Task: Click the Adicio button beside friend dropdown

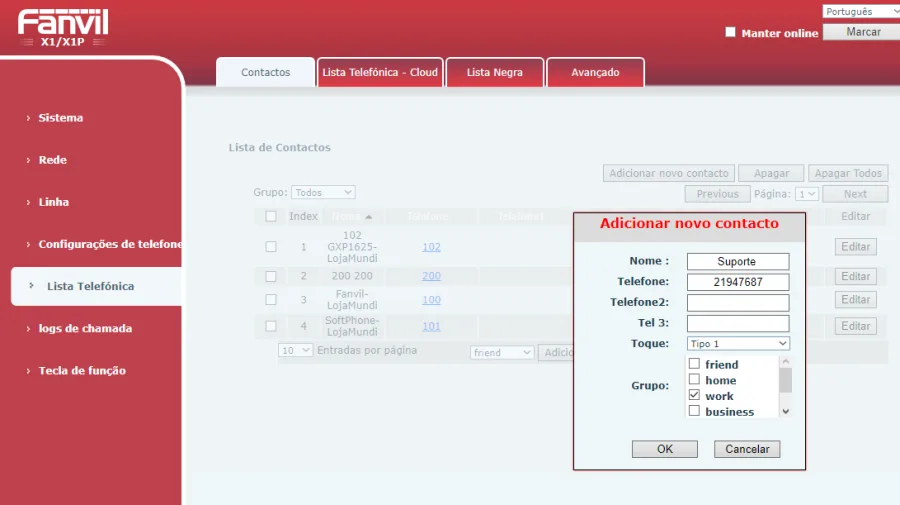Action: click(557, 352)
